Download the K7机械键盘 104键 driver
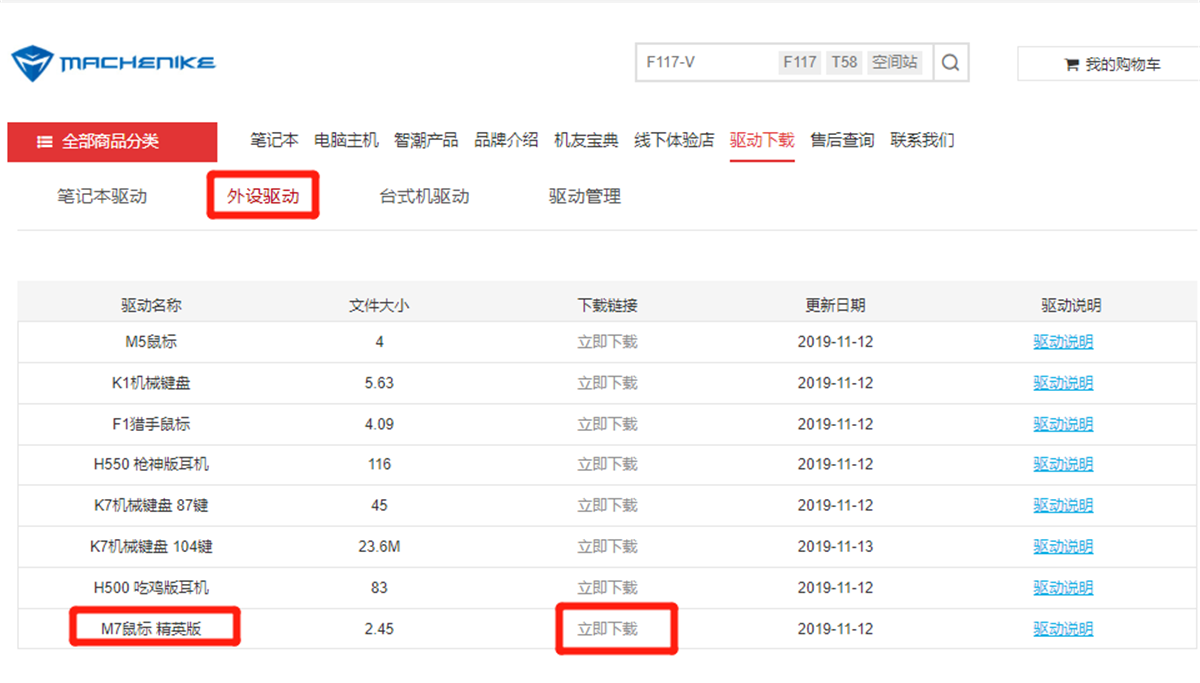This screenshot has height=683, width=1200. tap(607, 547)
